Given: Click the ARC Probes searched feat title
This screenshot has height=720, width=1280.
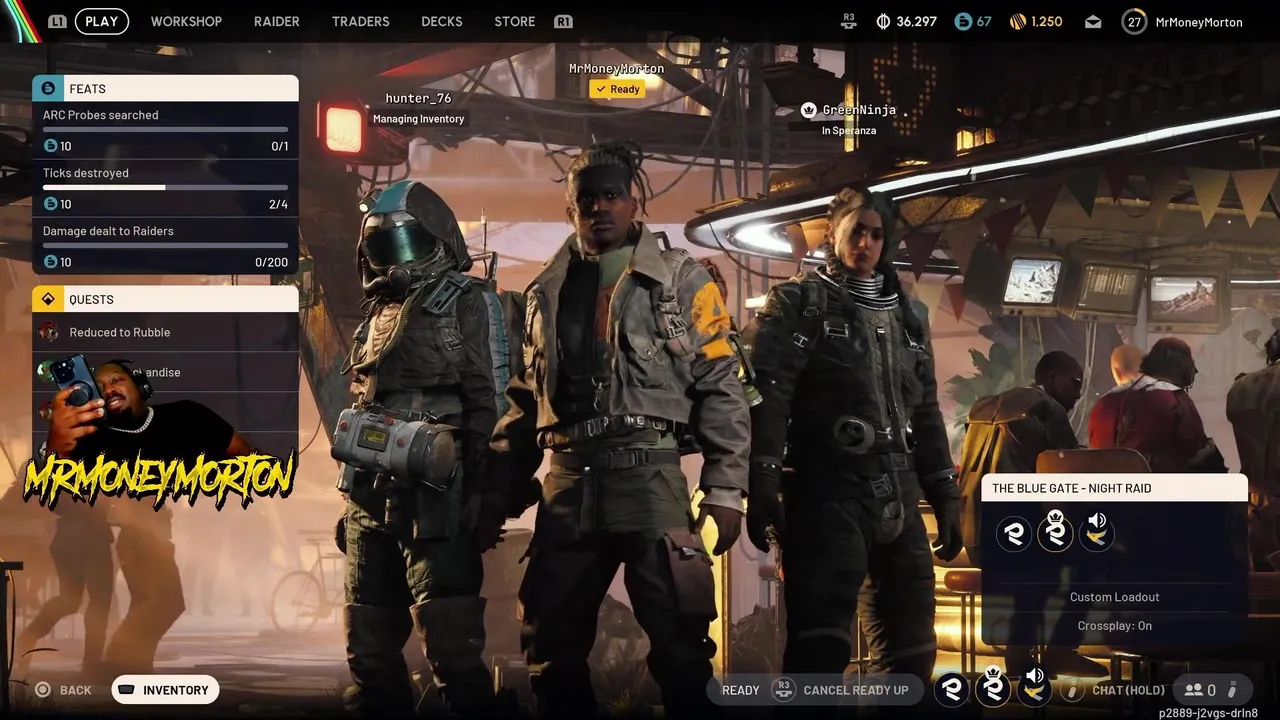Looking at the screenshot, I should [x=100, y=115].
